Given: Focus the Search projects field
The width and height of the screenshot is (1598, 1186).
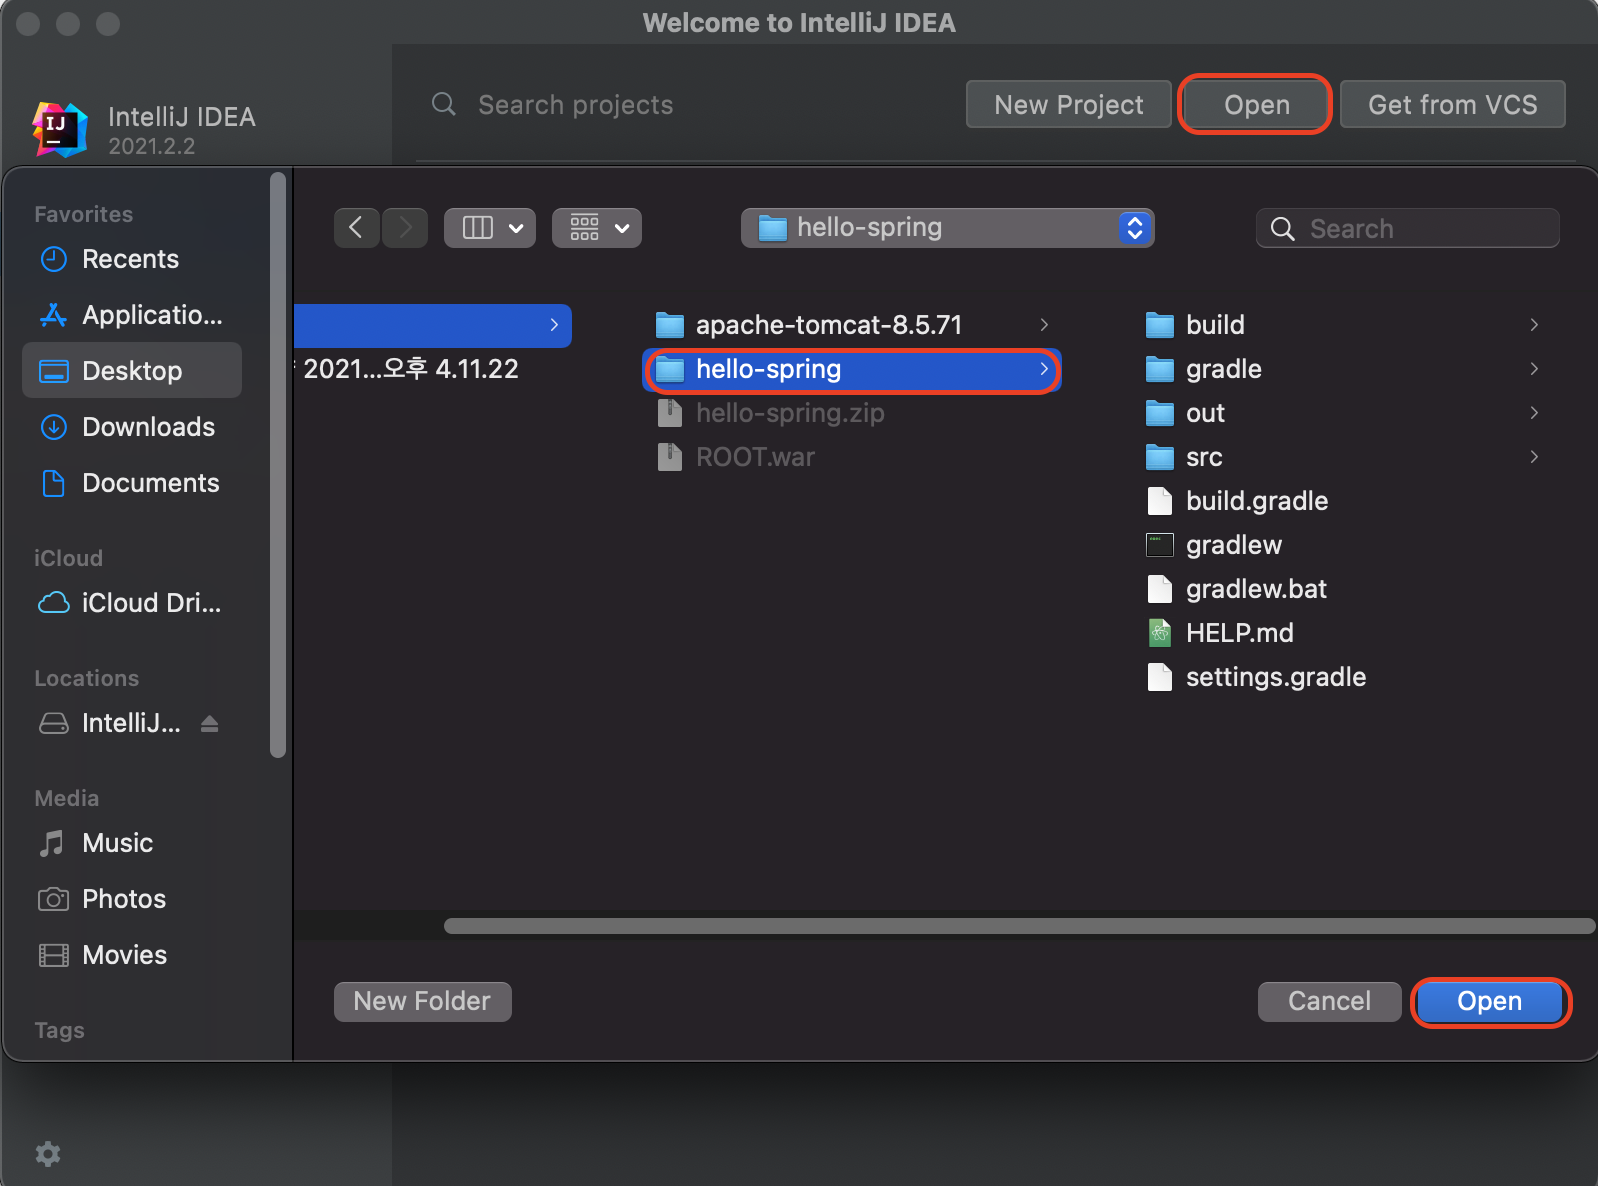Looking at the screenshot, I should coord(575,104).
